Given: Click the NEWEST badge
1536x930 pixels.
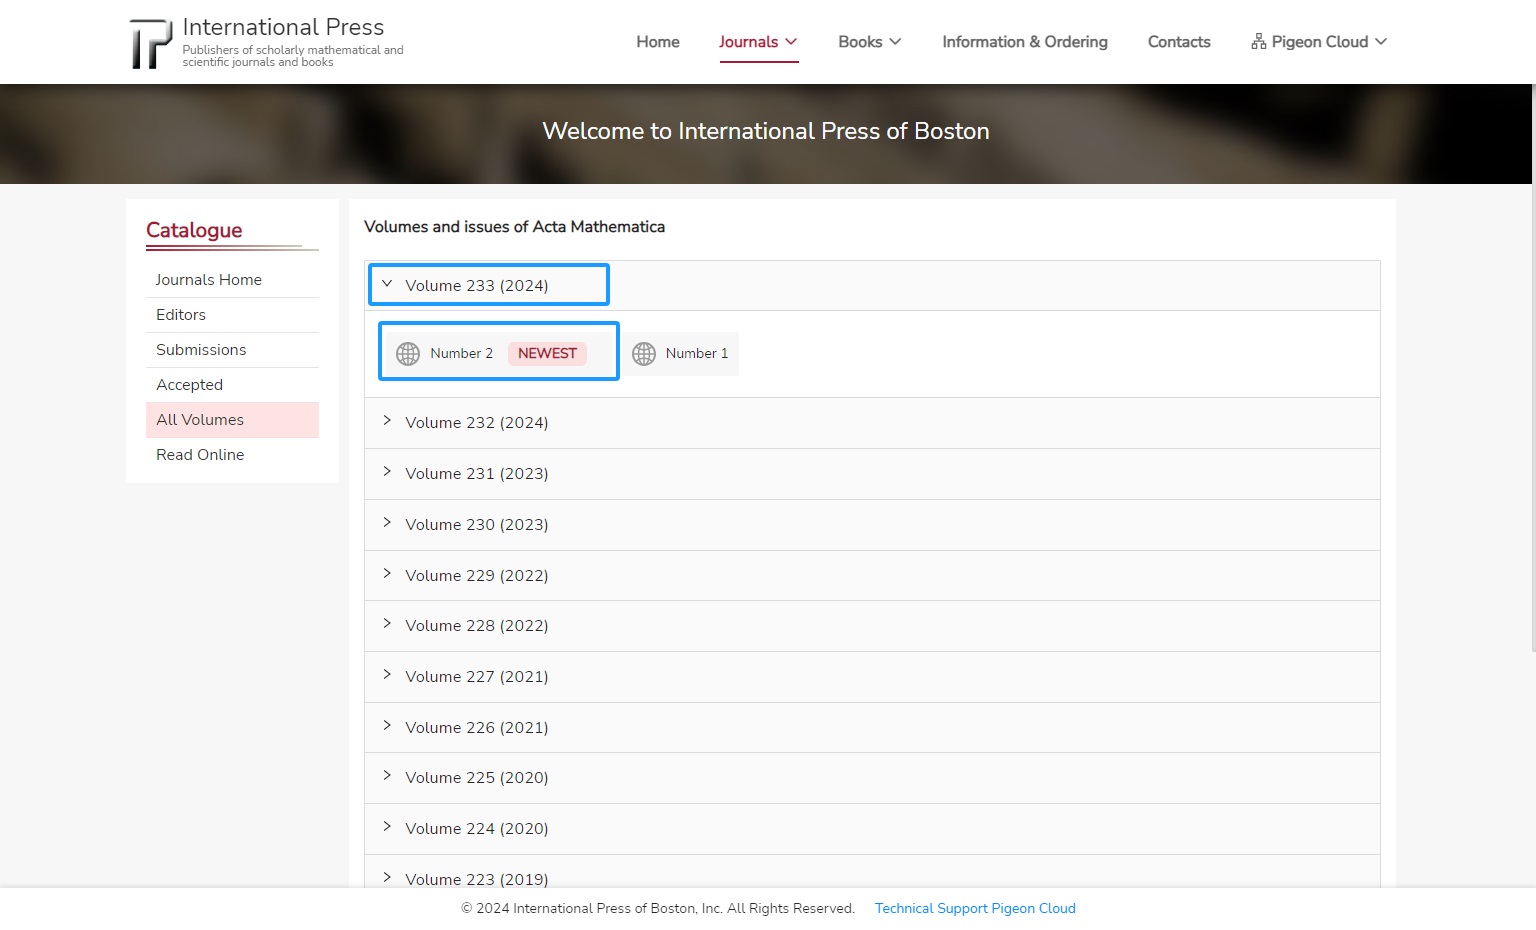Looking at the screenshot, I should pyautogui.click(x=547, y=353).
